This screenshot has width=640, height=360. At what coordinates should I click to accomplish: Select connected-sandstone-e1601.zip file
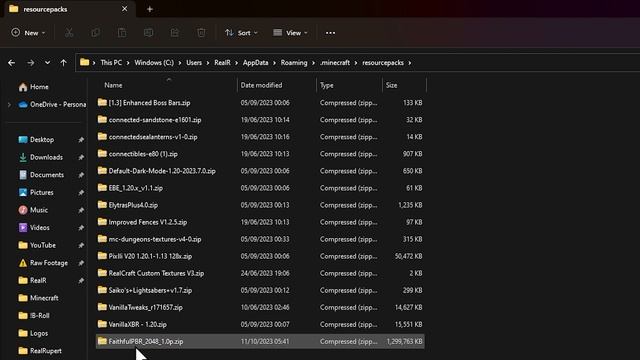coord(260,120)
